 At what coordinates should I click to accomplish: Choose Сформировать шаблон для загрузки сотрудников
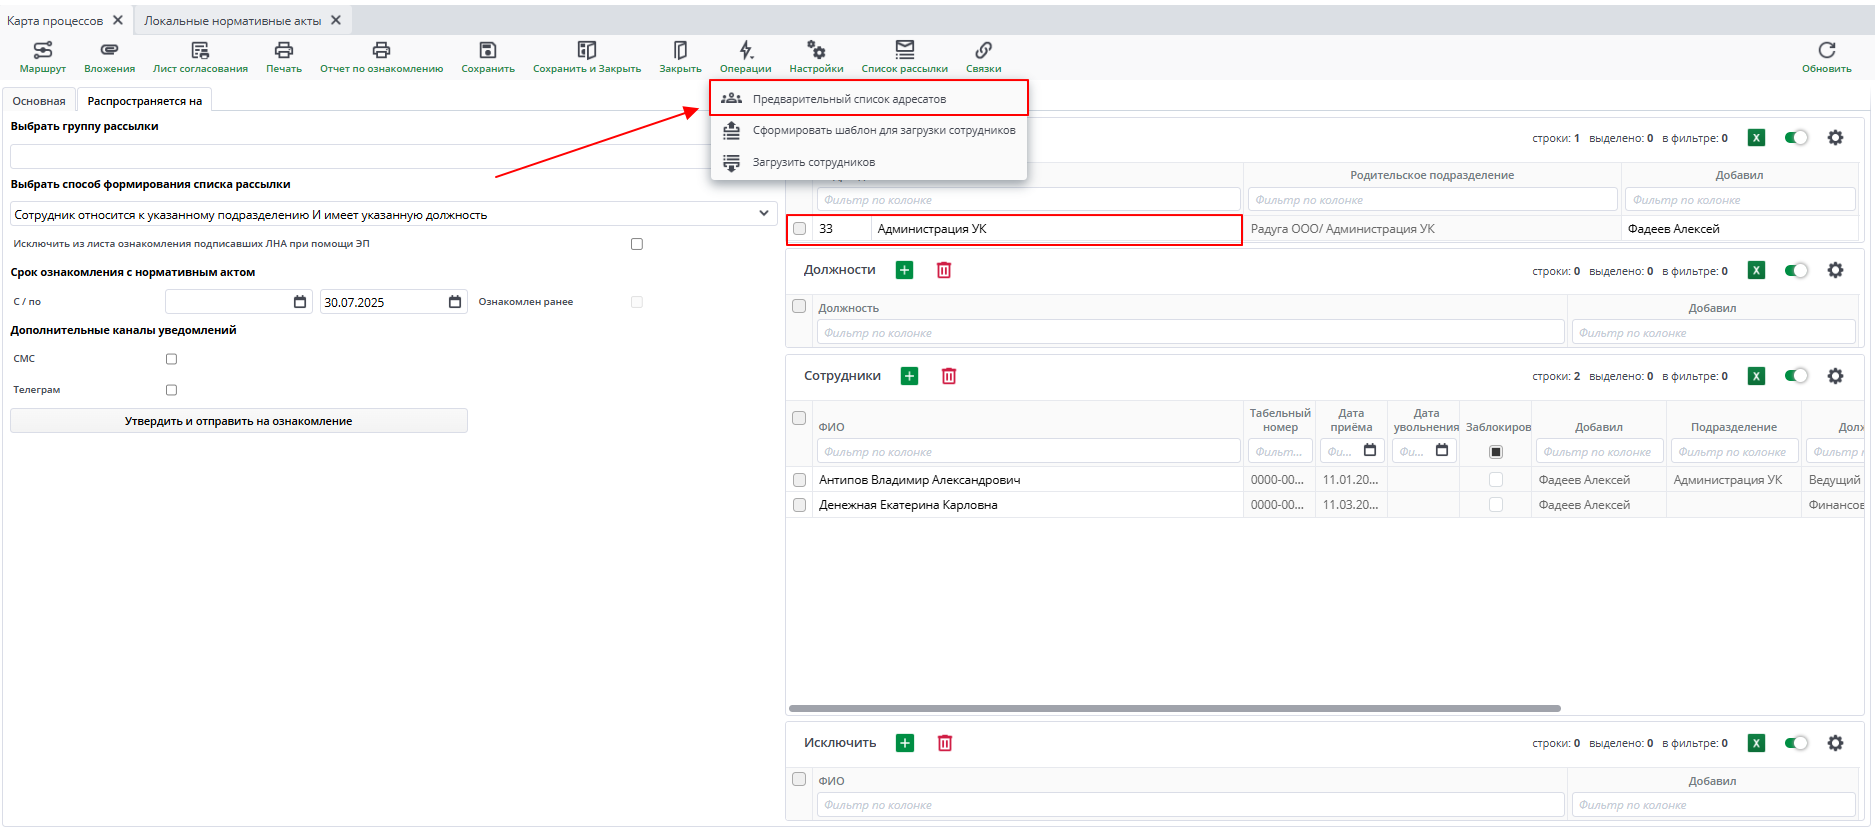coord(869,130)
